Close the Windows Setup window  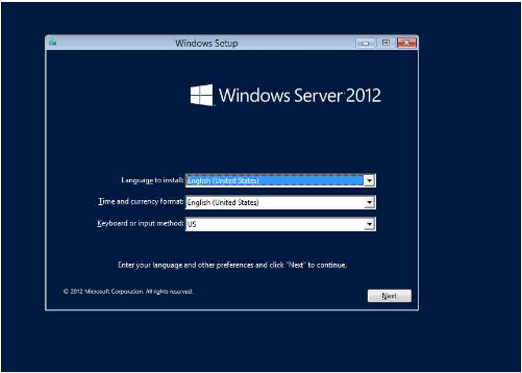407,43
